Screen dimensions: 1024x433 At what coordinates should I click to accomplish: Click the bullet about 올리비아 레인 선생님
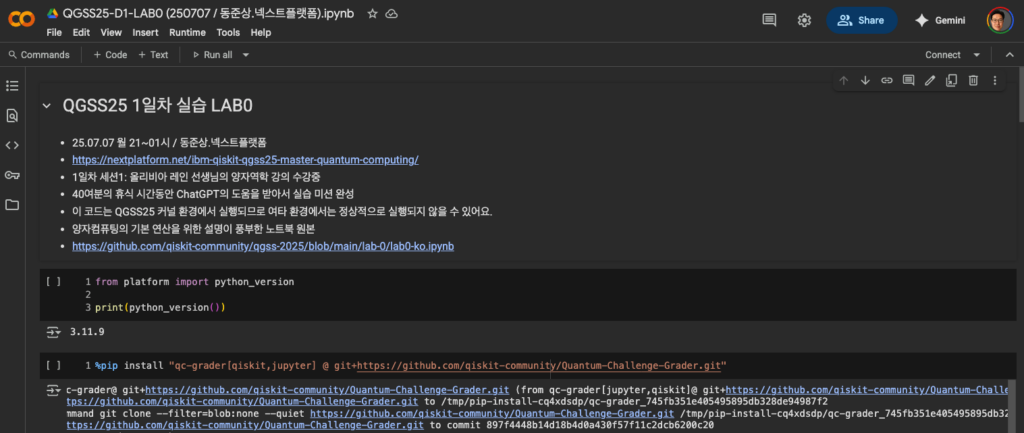pyautogui.click(x=197, y=177)
